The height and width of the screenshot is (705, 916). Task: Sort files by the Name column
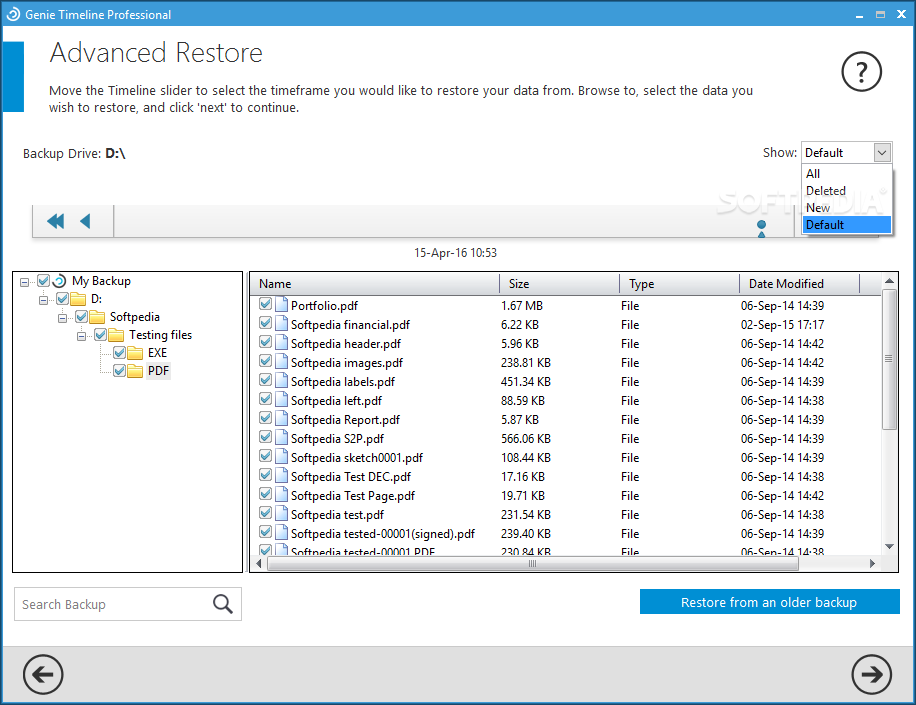pos(375,284)
